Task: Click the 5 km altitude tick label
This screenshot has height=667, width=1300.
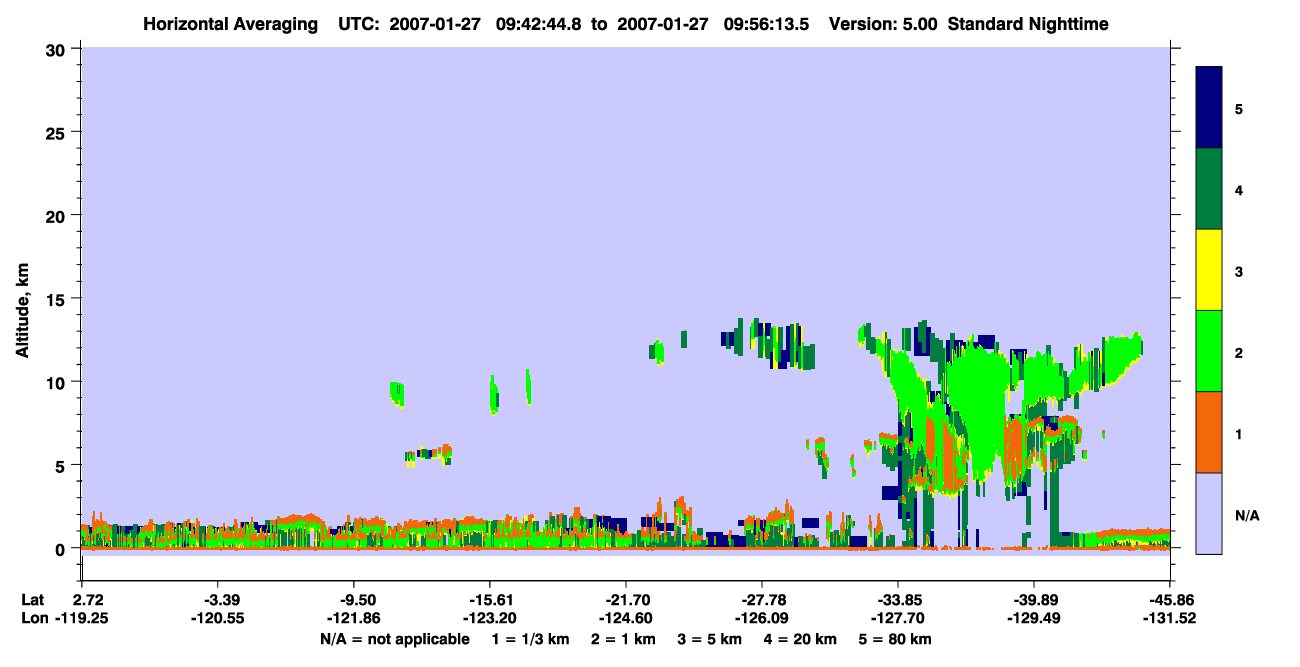Action: coord(63,465)
